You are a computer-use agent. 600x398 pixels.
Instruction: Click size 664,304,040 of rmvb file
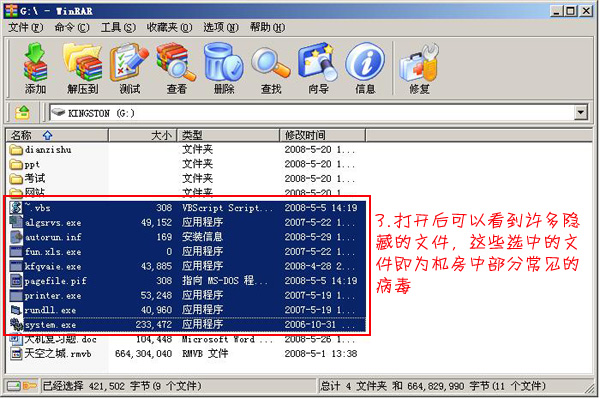tap(143, 354)
